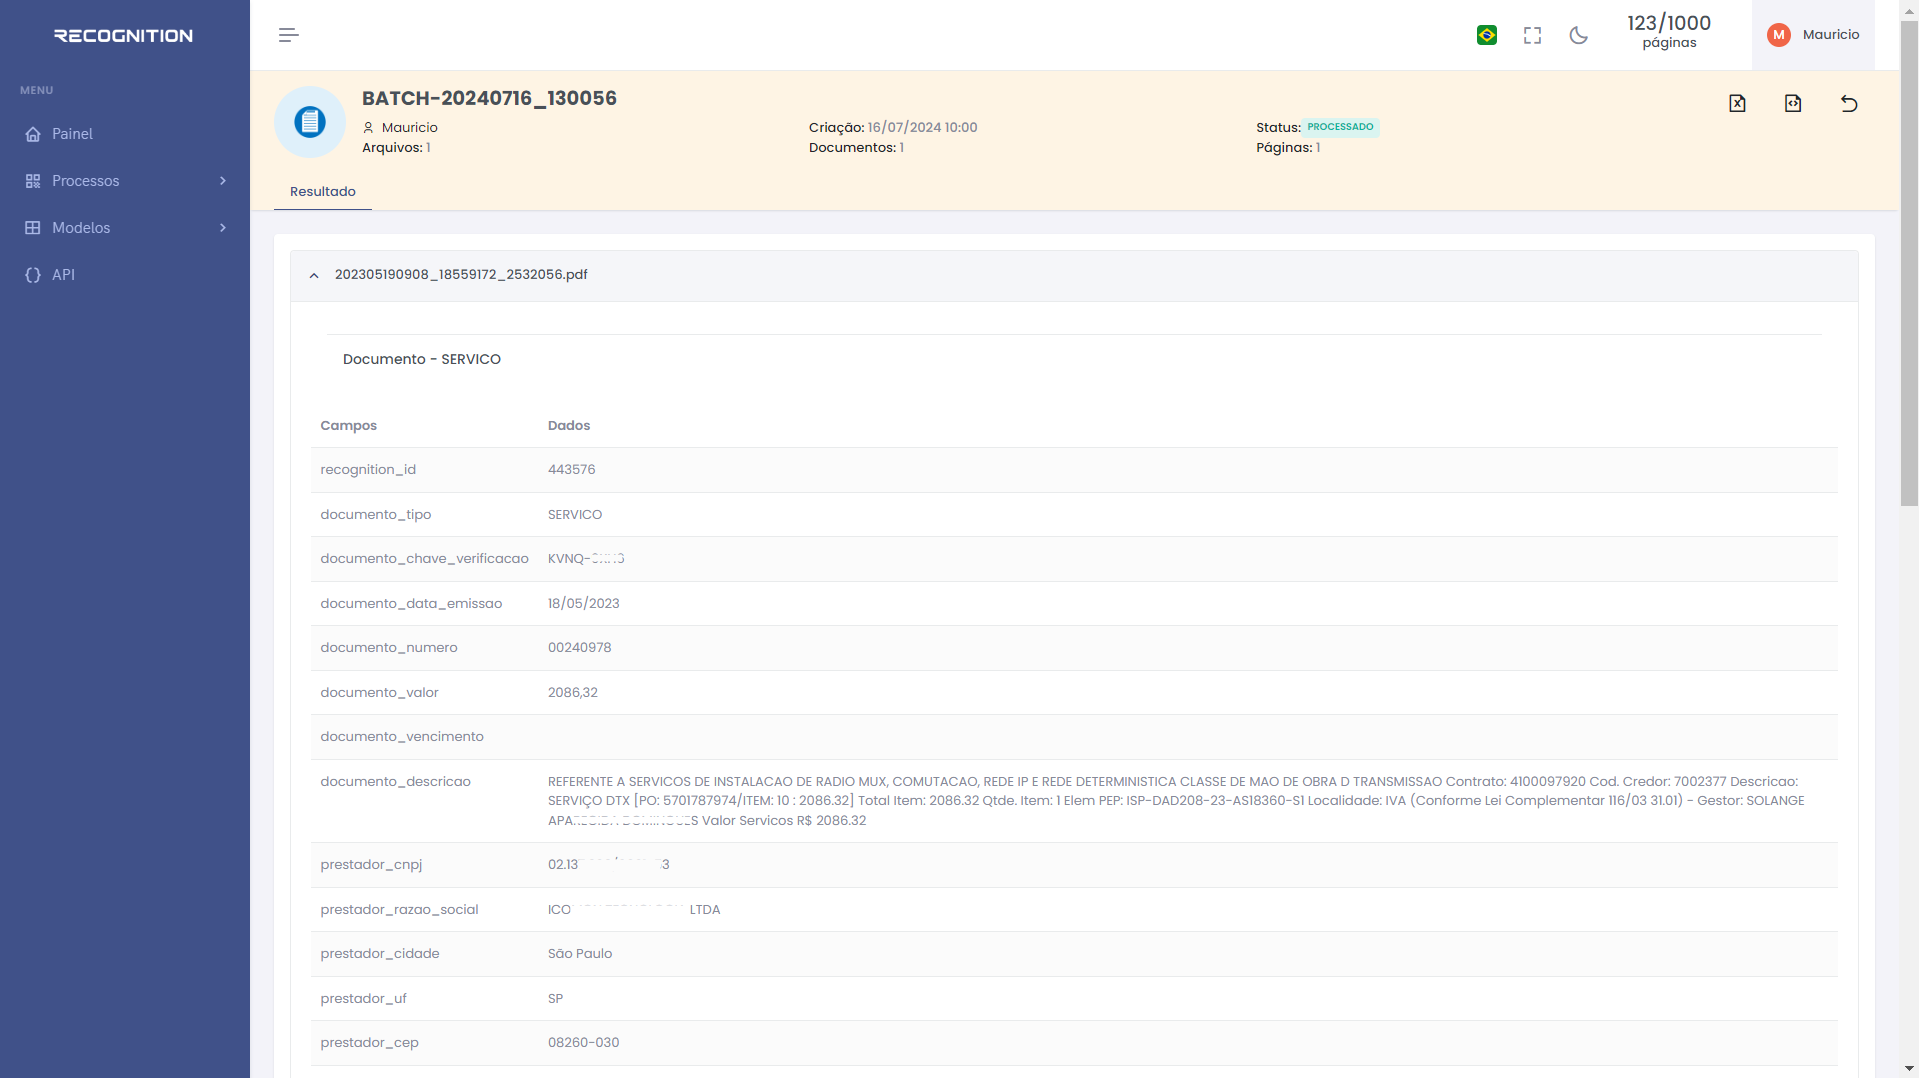The width and height of the screenshot is (1919, 1078).
Task: Open Mauricio user profile menu
Action: pyautogui.click(x=1813, y=35)
